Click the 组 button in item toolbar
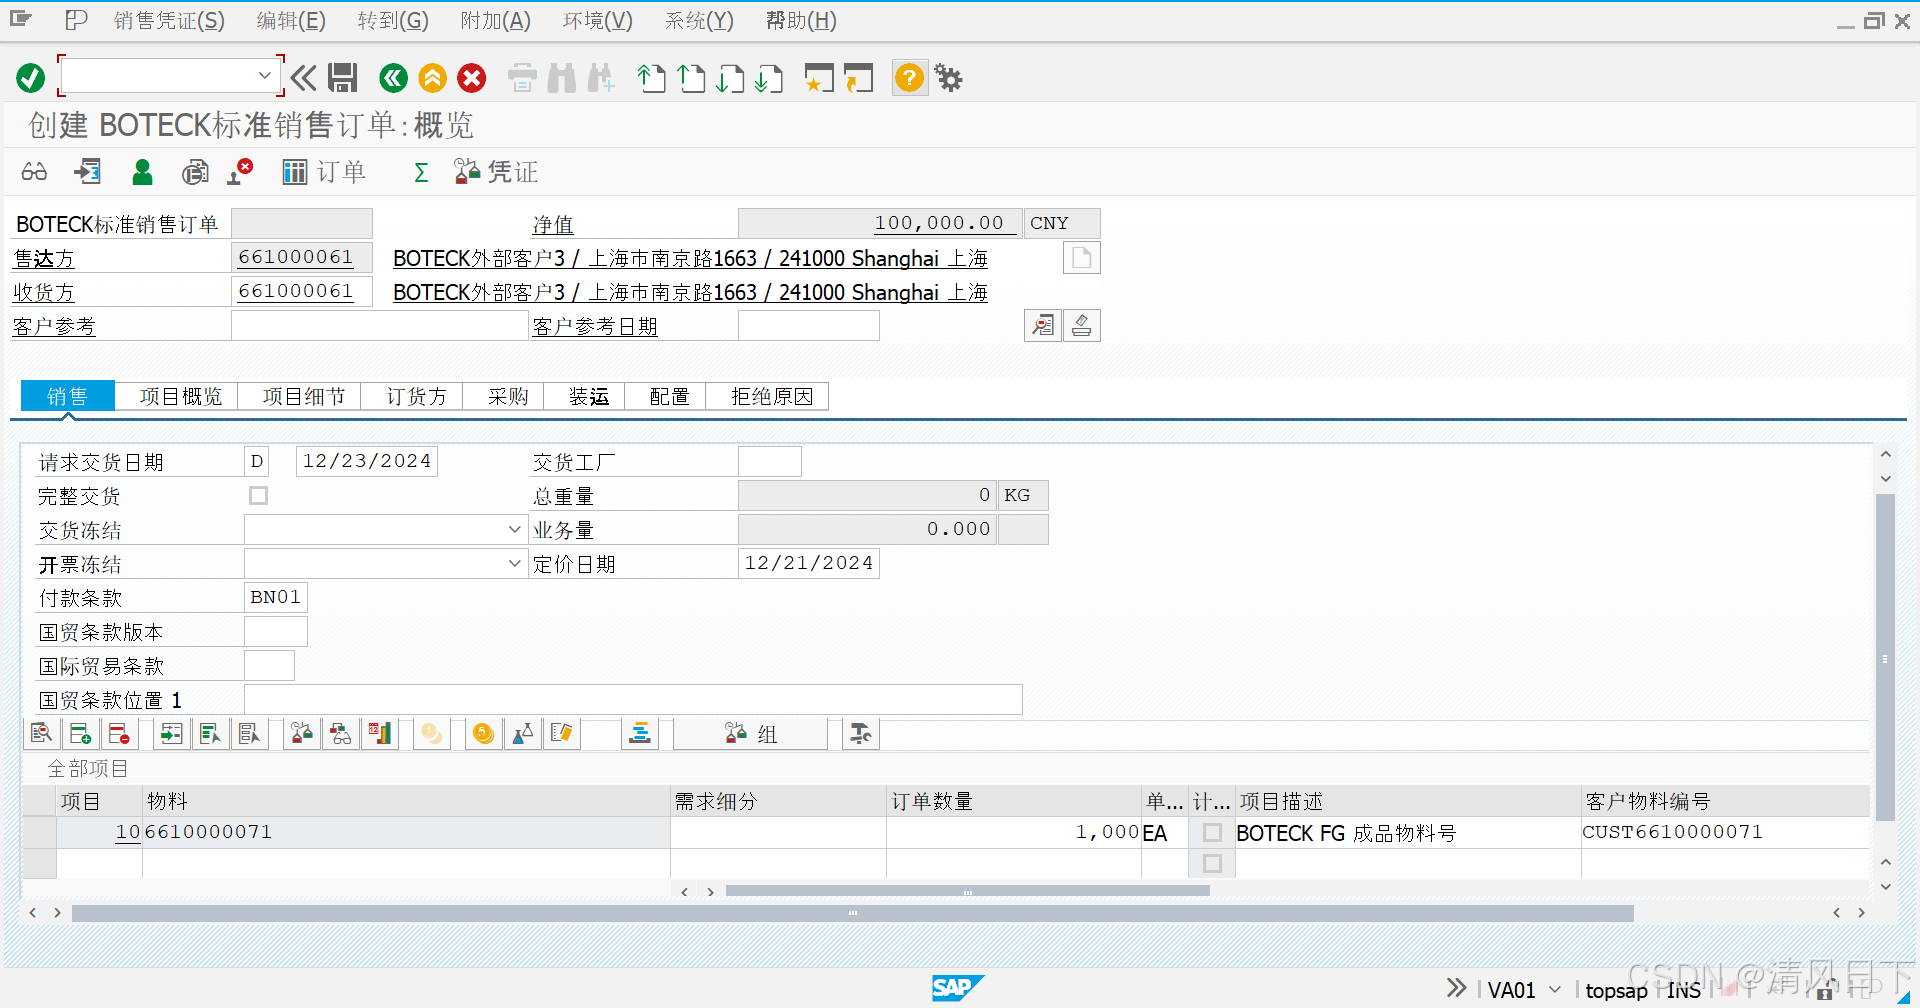This screenshot has width=1920, height=1008. coord(751,734)
